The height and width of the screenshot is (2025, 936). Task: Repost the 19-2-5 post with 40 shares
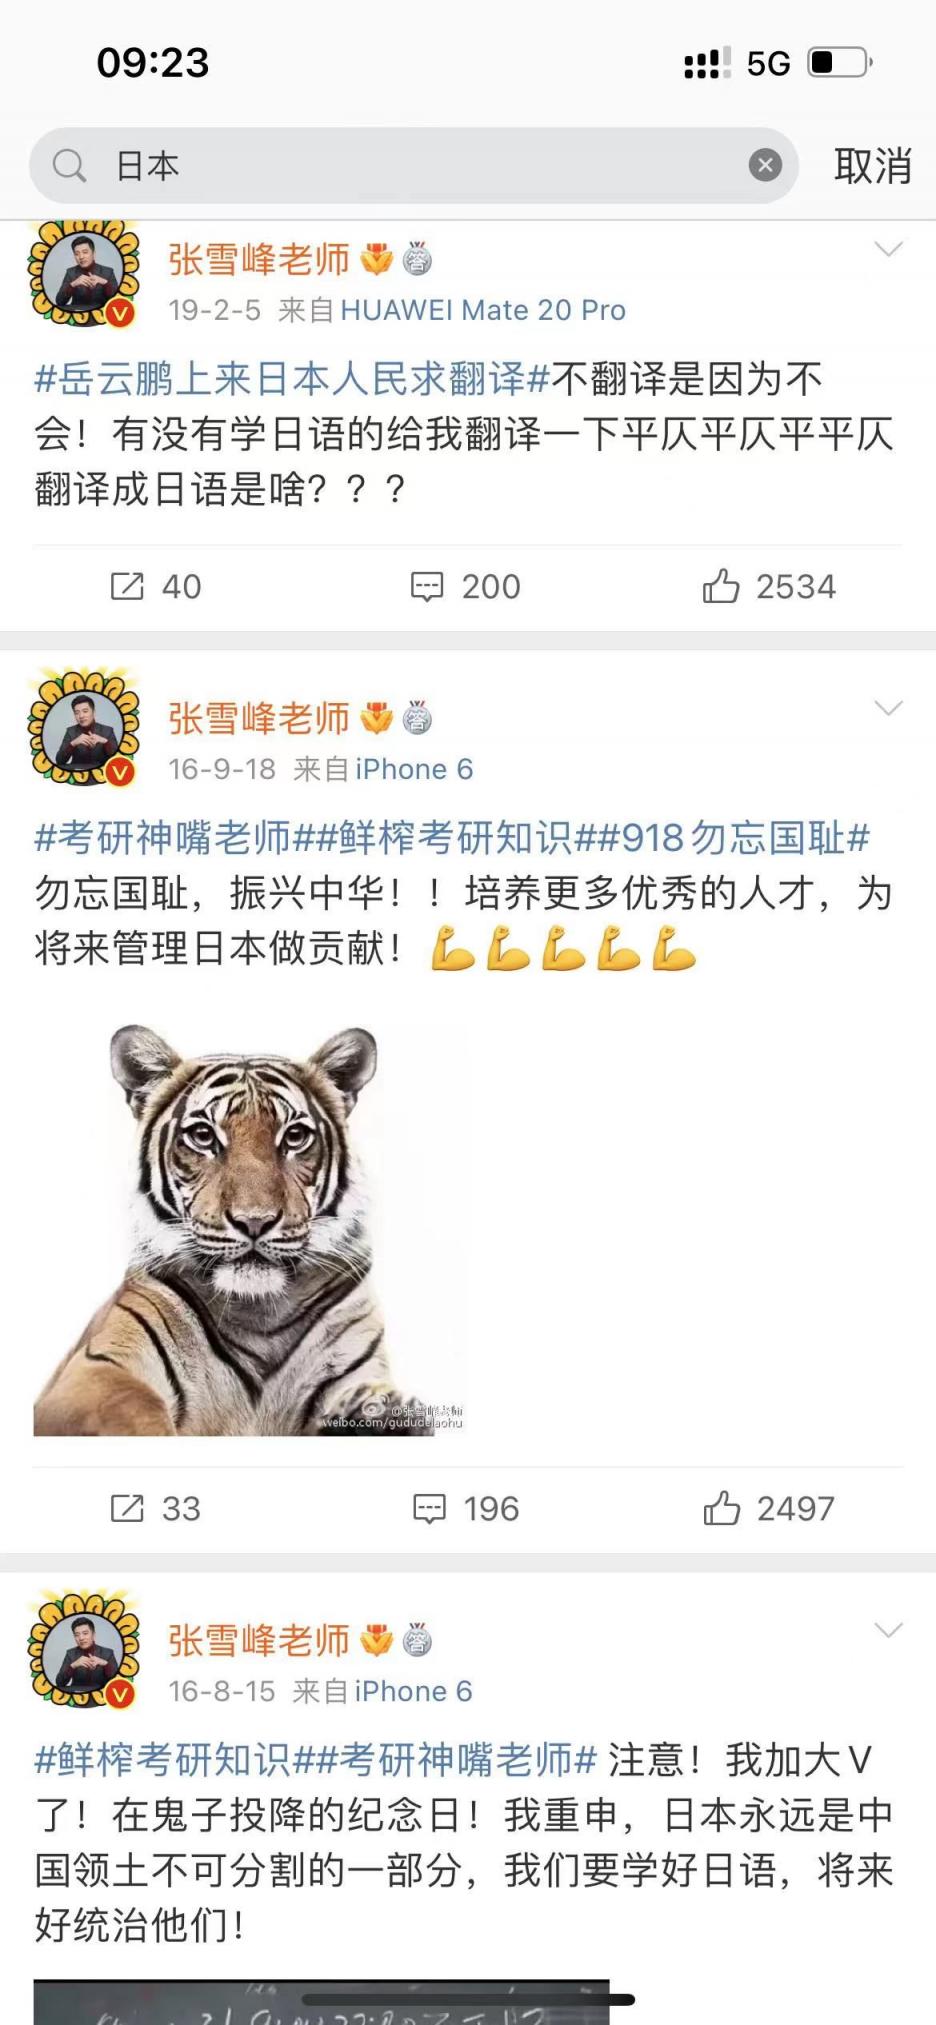155,586
